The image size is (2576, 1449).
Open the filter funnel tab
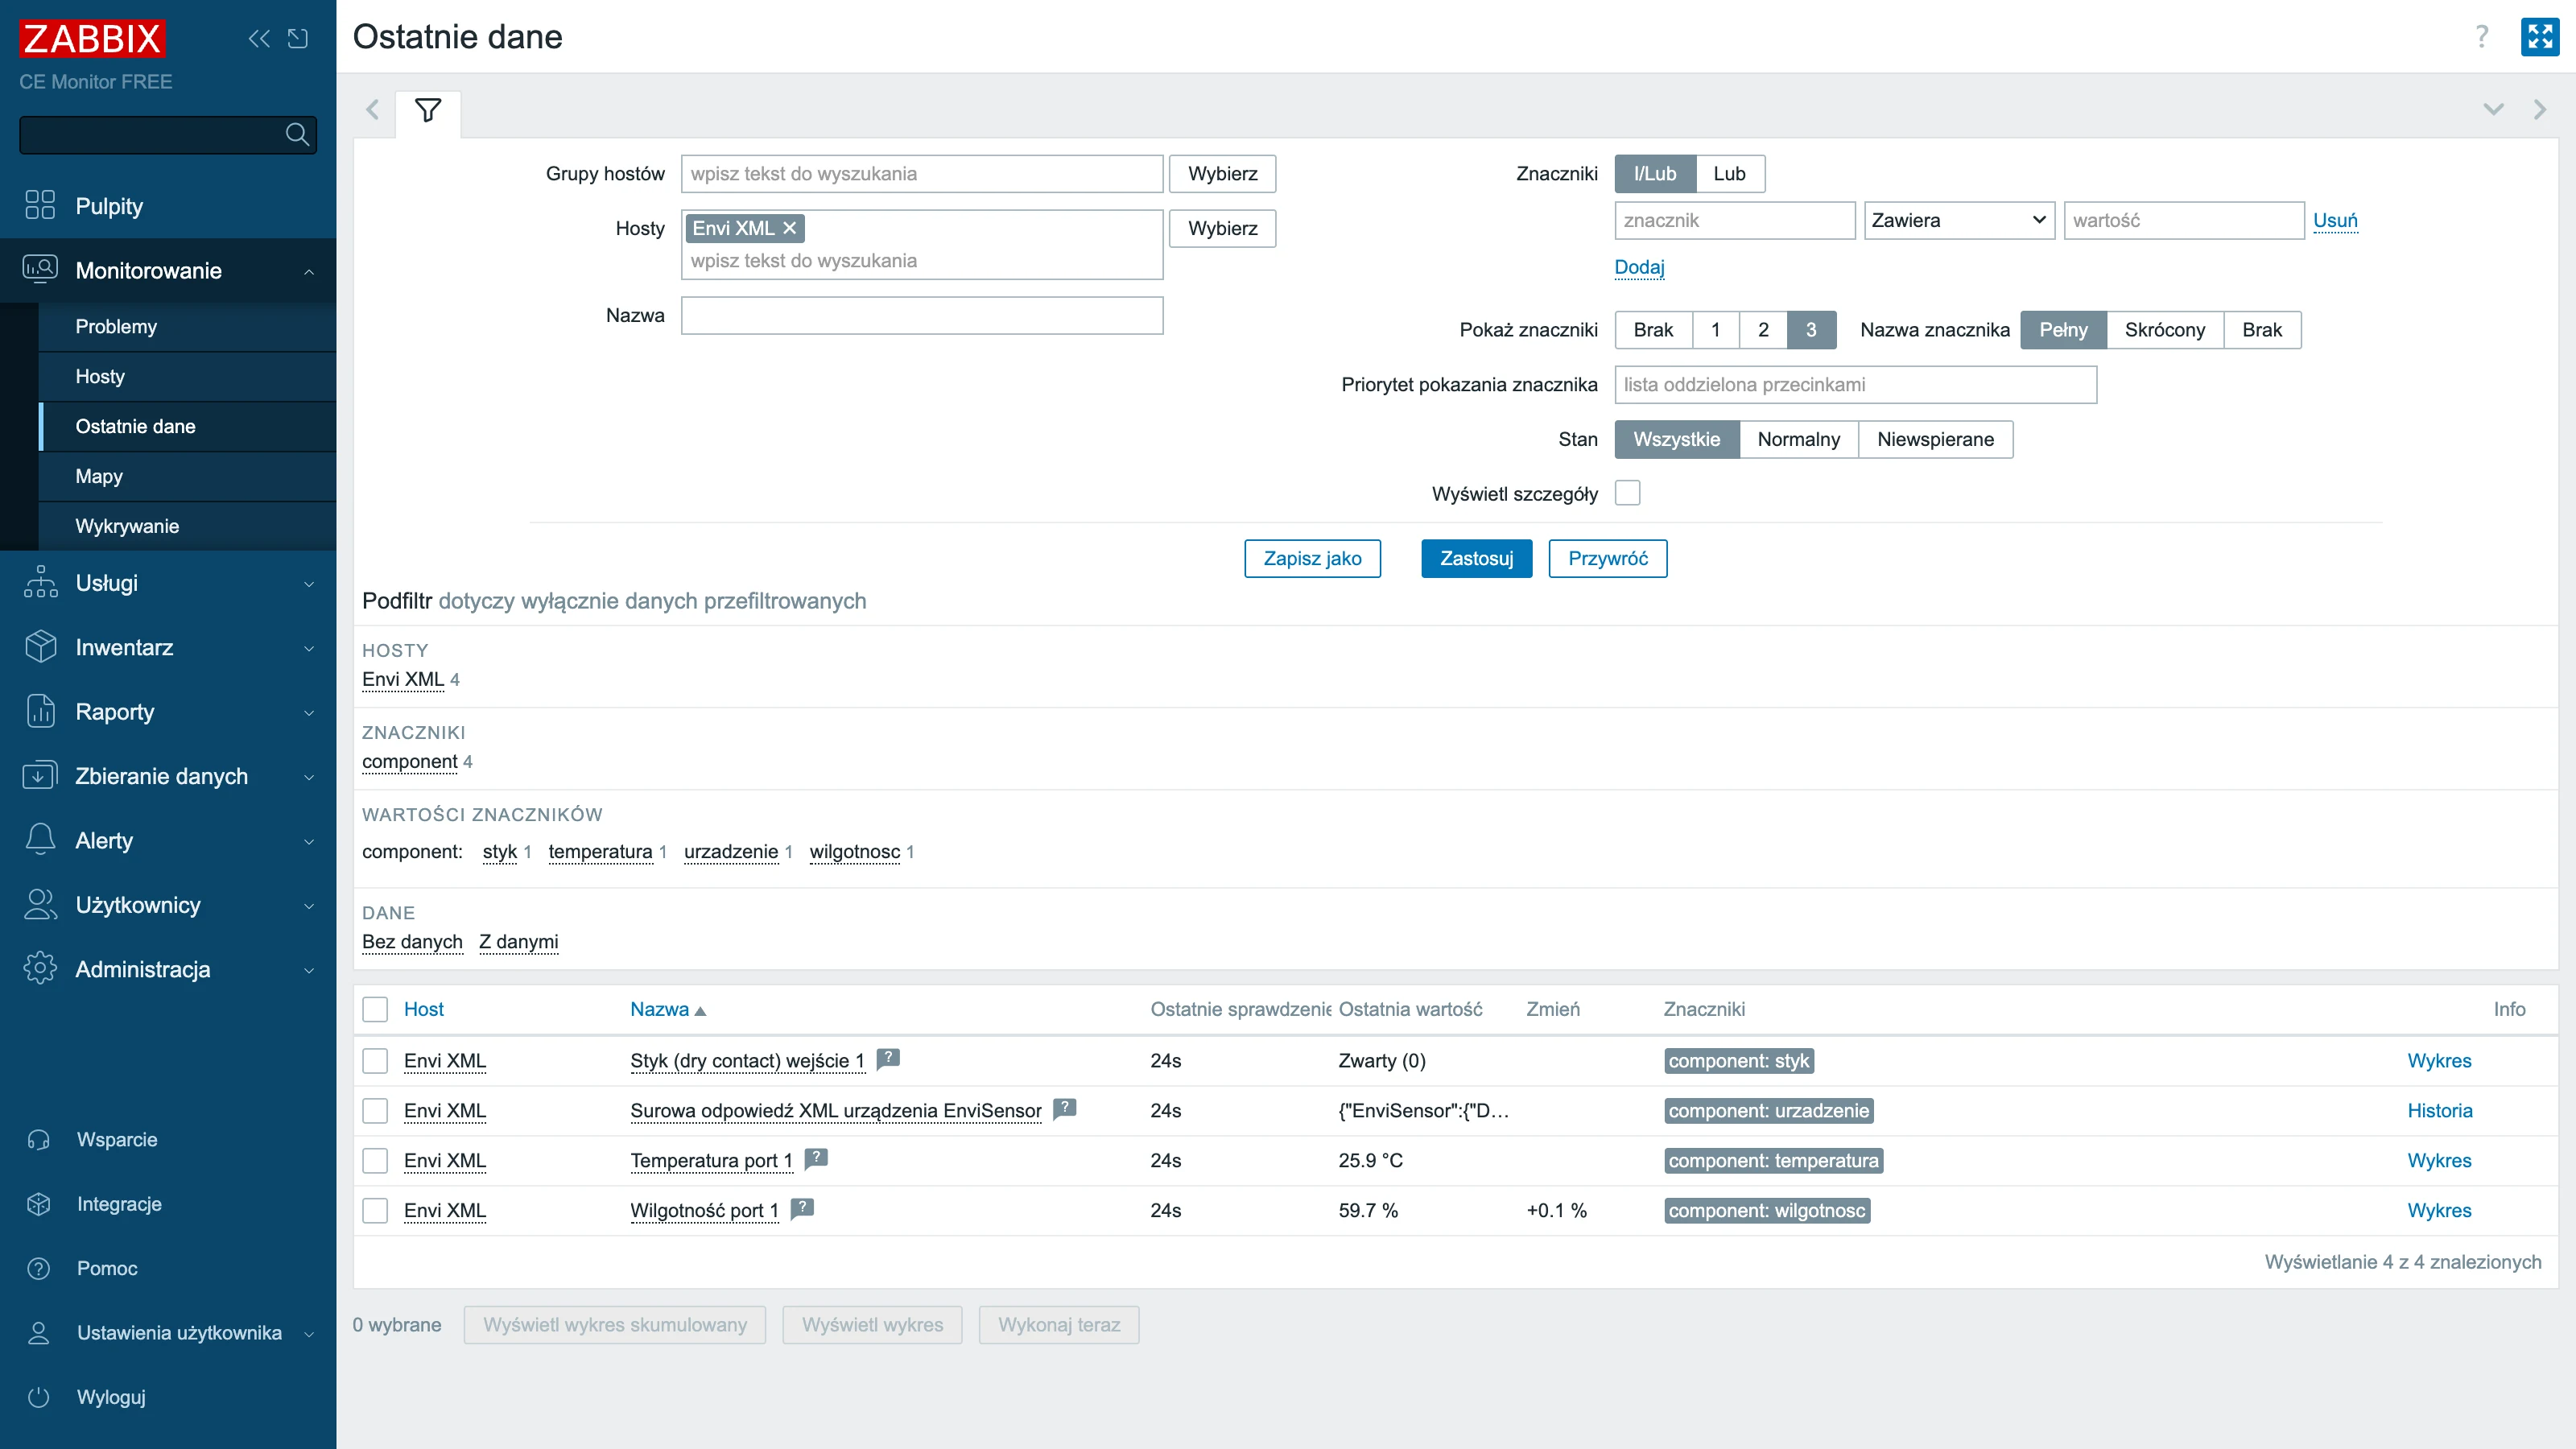coord(428,110)
